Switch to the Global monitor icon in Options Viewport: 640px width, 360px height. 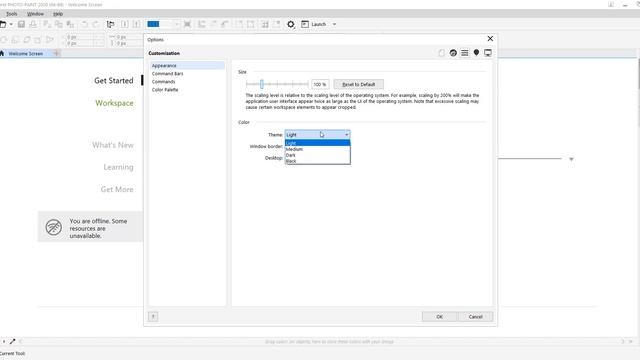click(x=488, y=53)
